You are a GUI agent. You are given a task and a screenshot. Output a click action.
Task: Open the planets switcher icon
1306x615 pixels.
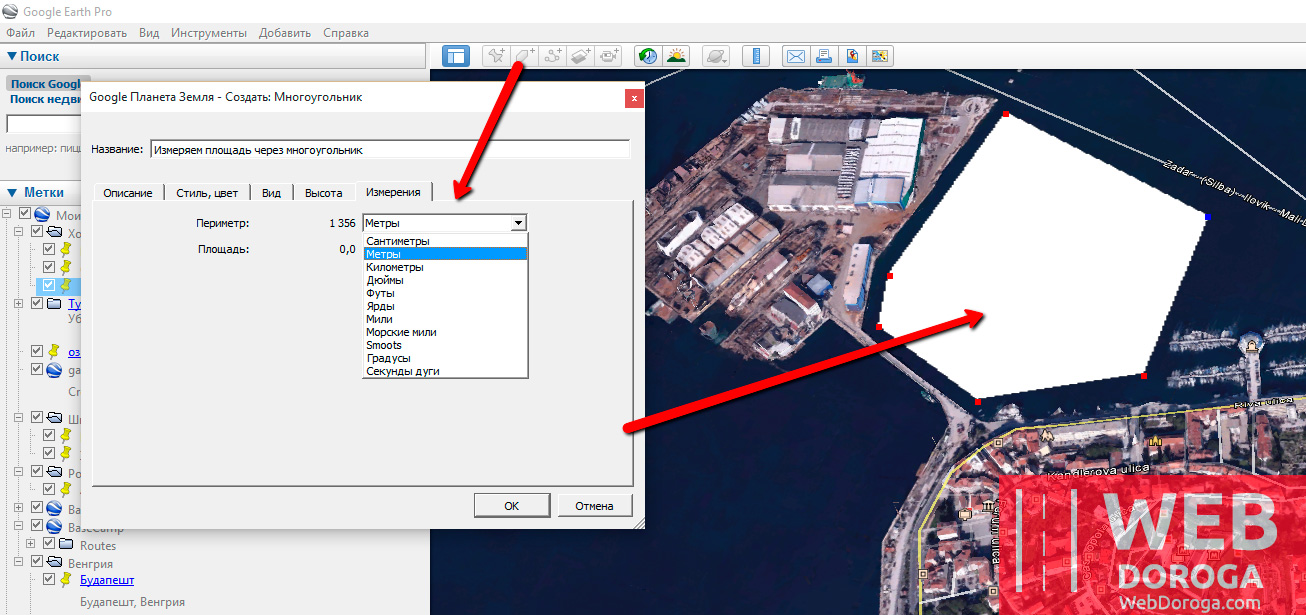coord(716,57)
